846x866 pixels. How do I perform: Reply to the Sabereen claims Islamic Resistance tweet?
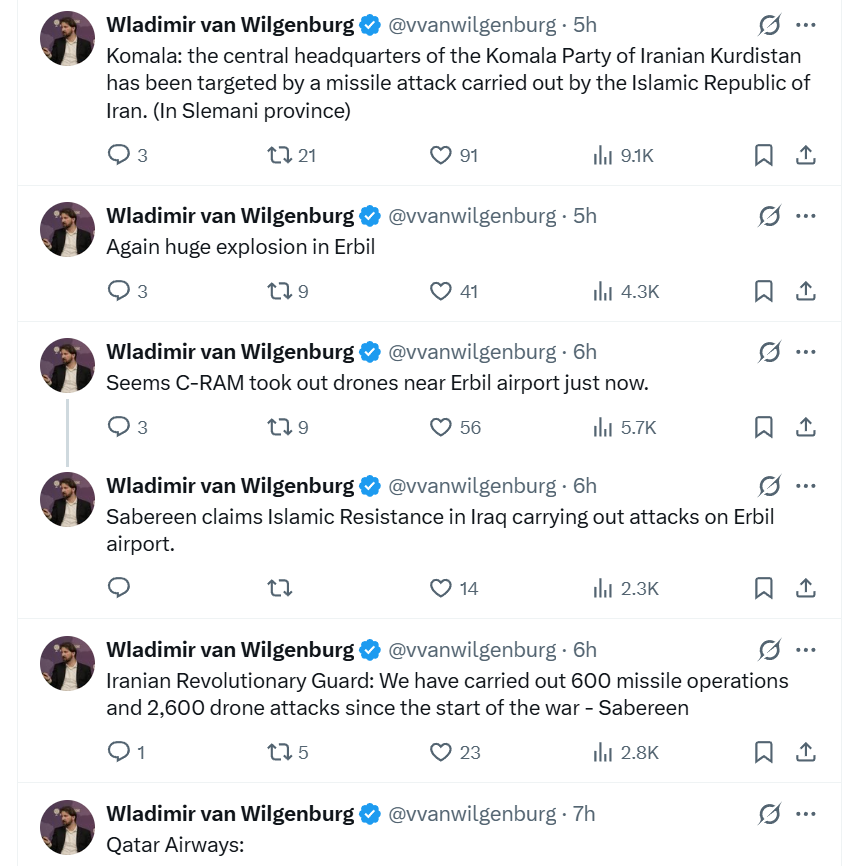(119, 588)
